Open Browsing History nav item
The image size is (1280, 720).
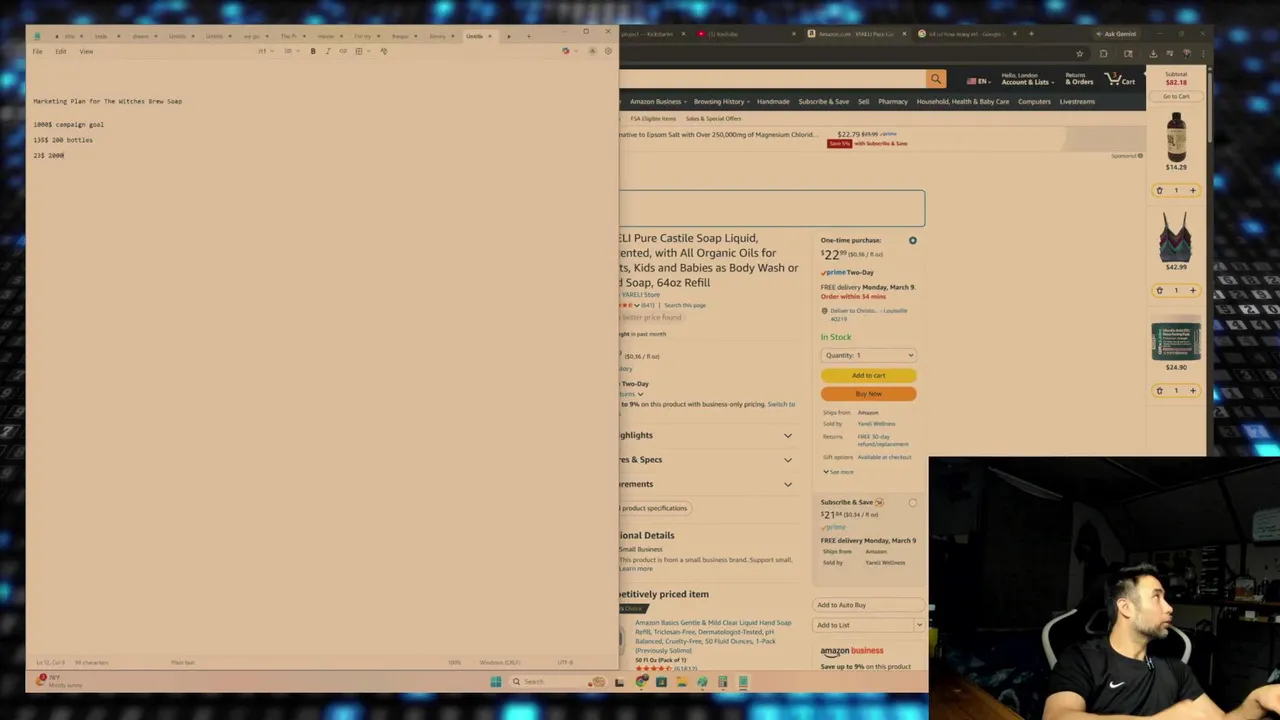(x=719, y=101)
